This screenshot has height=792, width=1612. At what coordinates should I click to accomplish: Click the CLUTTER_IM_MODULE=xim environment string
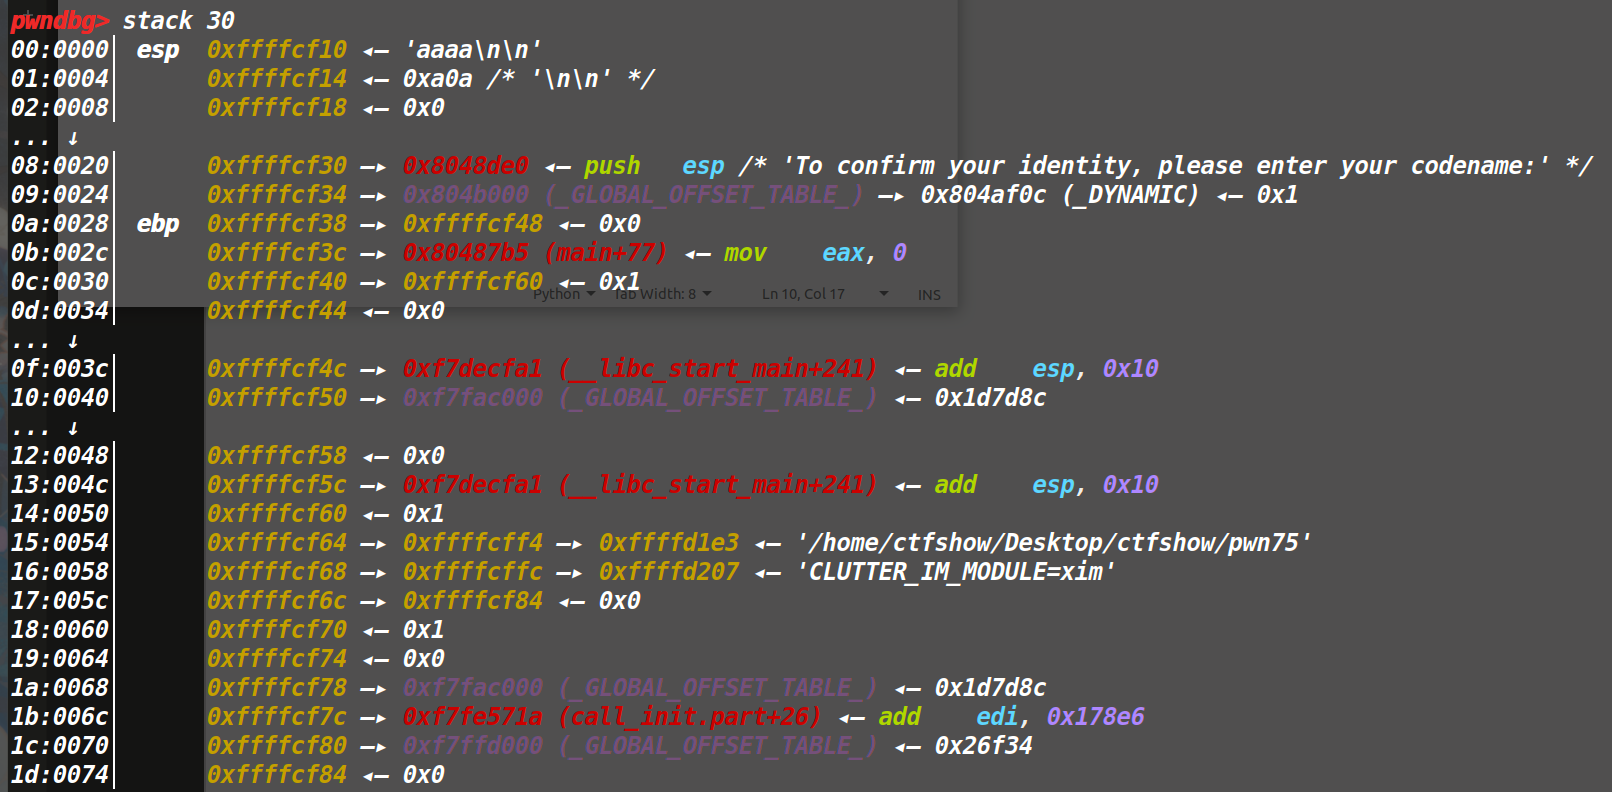coord(955,572)
